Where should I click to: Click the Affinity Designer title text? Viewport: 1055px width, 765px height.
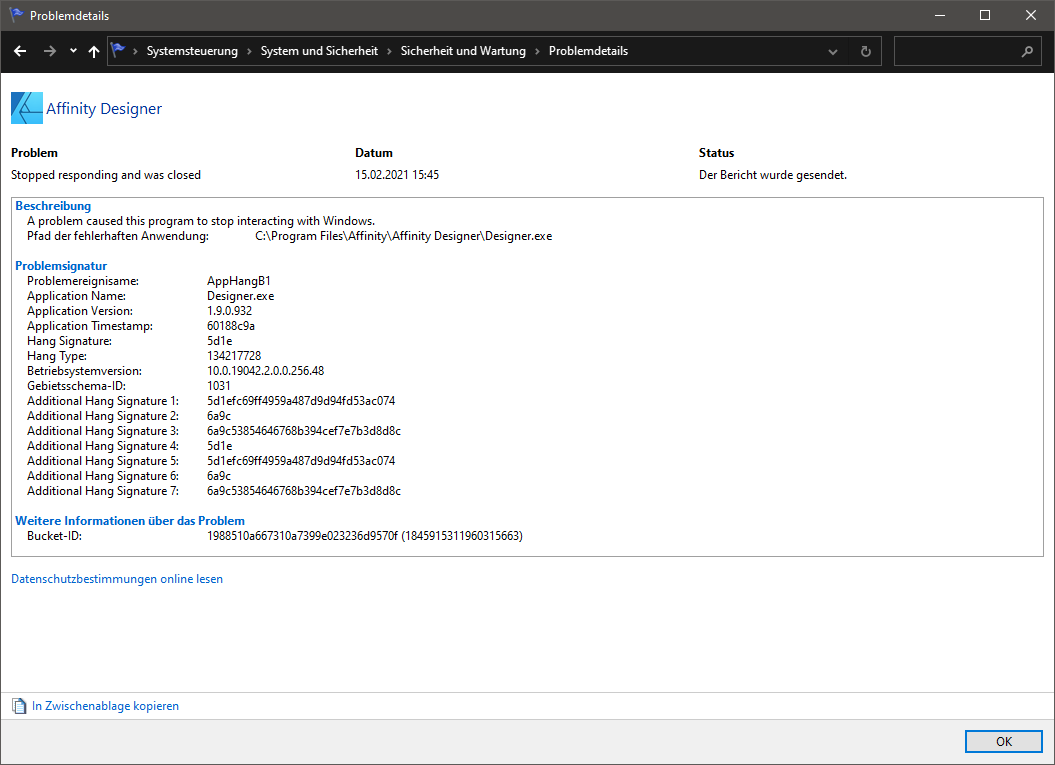point(104,109)
